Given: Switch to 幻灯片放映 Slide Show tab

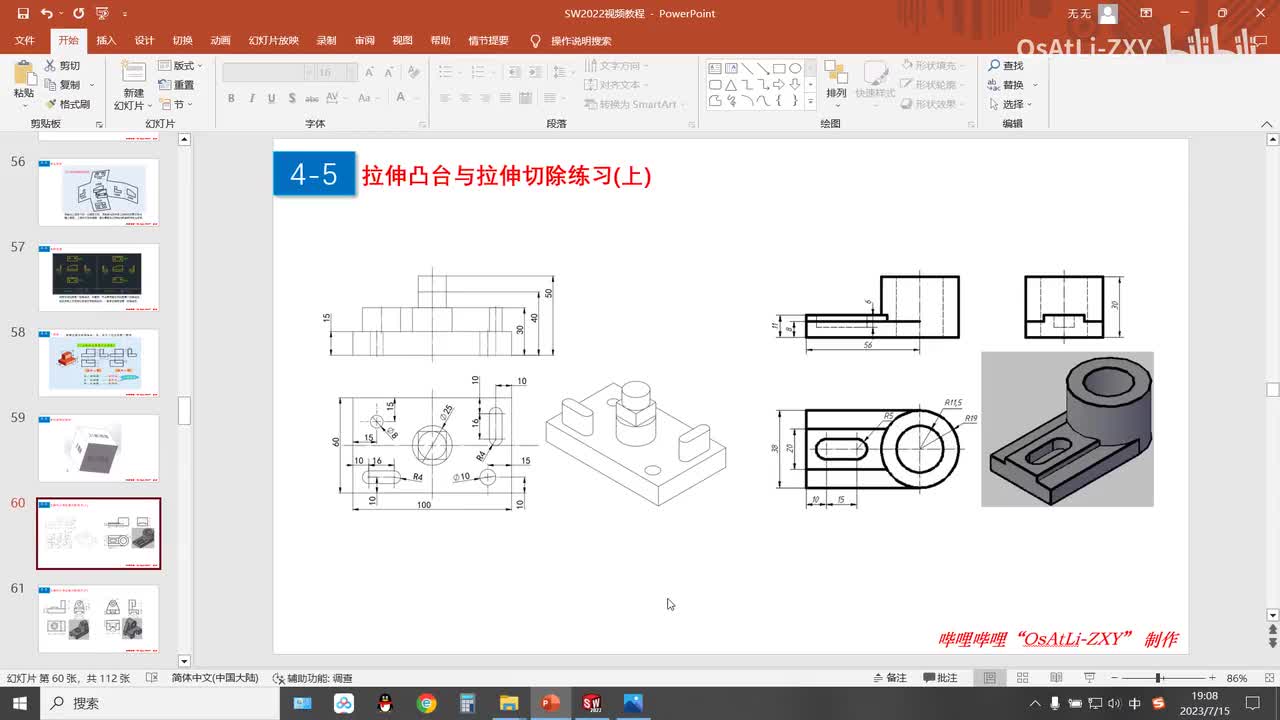Looking at the screenshot, I should coord(273,41).
